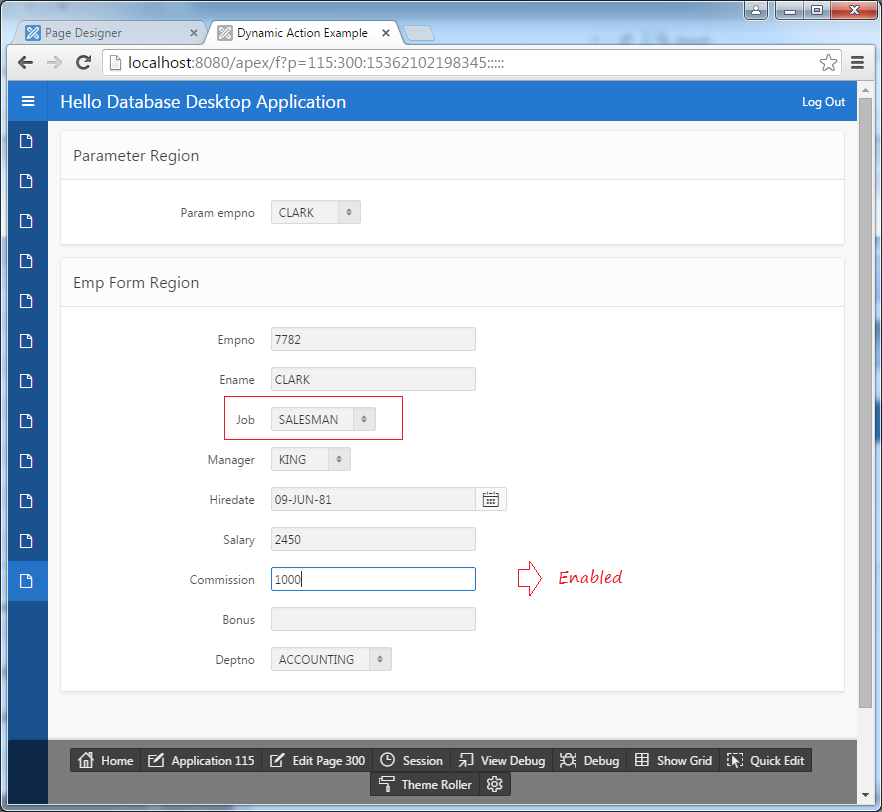
Task: Open the Hiredate calendar picker icon
Action: 490,499
